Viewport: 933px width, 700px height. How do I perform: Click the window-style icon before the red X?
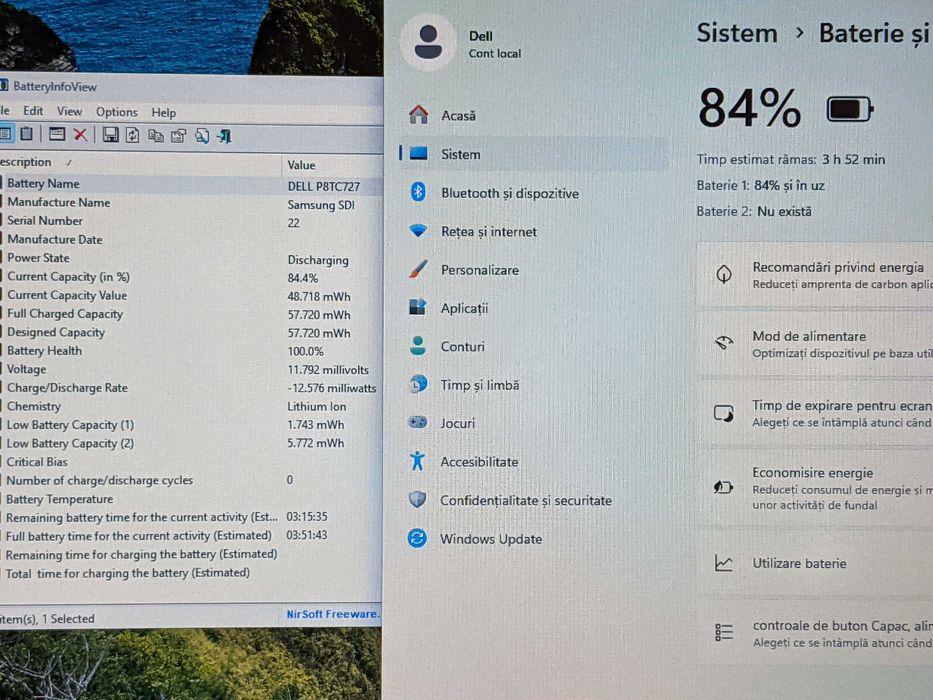[x=57, y=135]
